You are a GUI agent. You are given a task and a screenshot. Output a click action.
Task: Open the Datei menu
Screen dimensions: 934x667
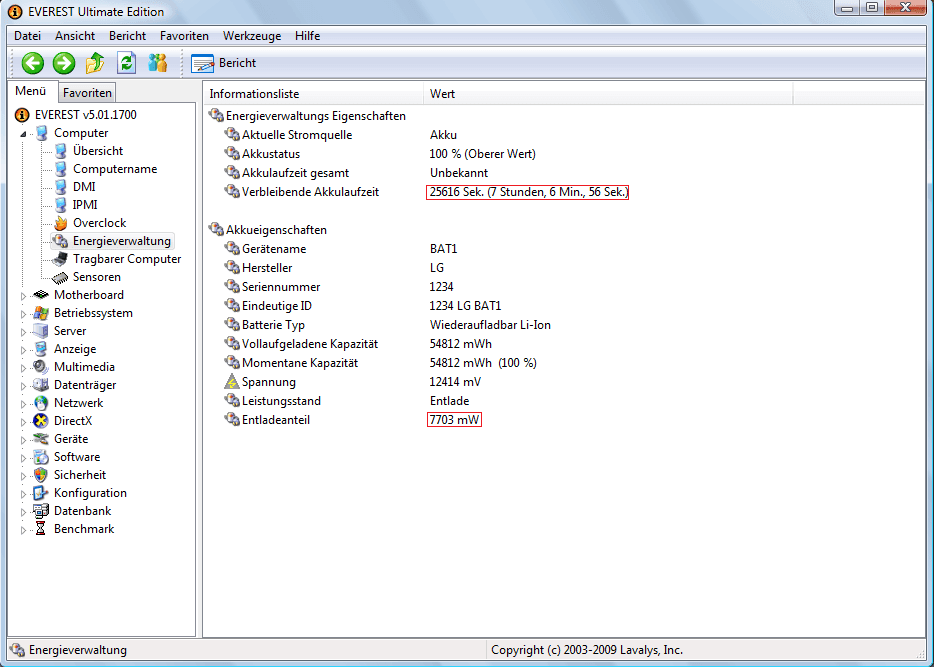click(x=27, y=36)
